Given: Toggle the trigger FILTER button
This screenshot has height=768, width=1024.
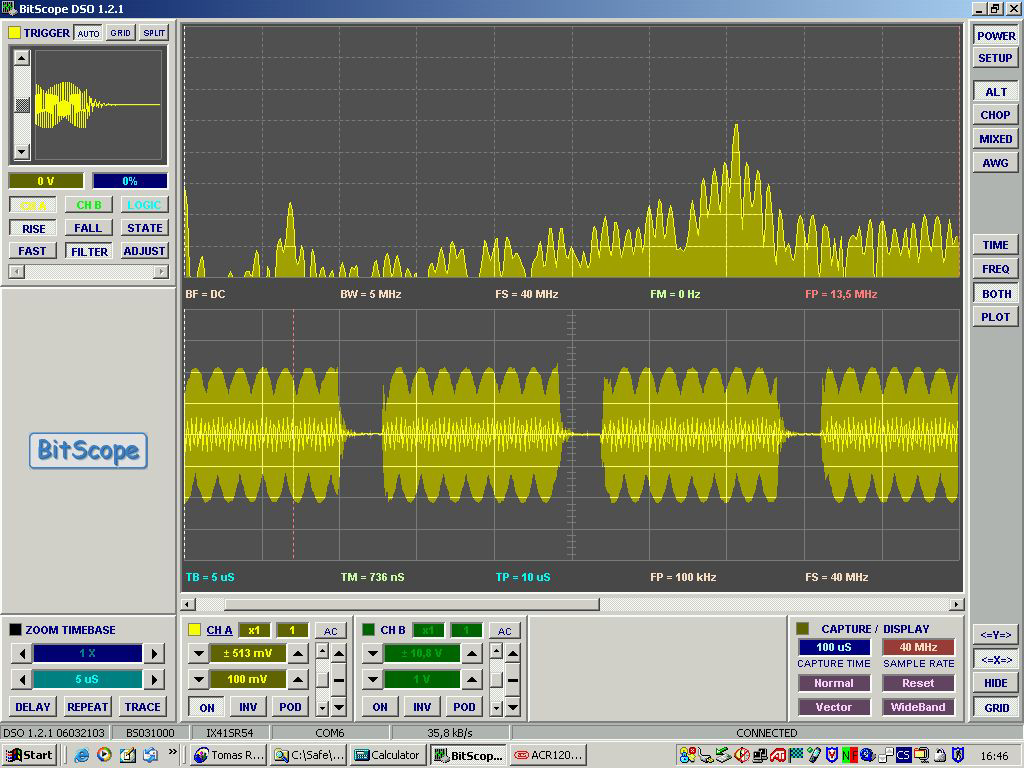Looking at the screenshot, I should (89, 251).
